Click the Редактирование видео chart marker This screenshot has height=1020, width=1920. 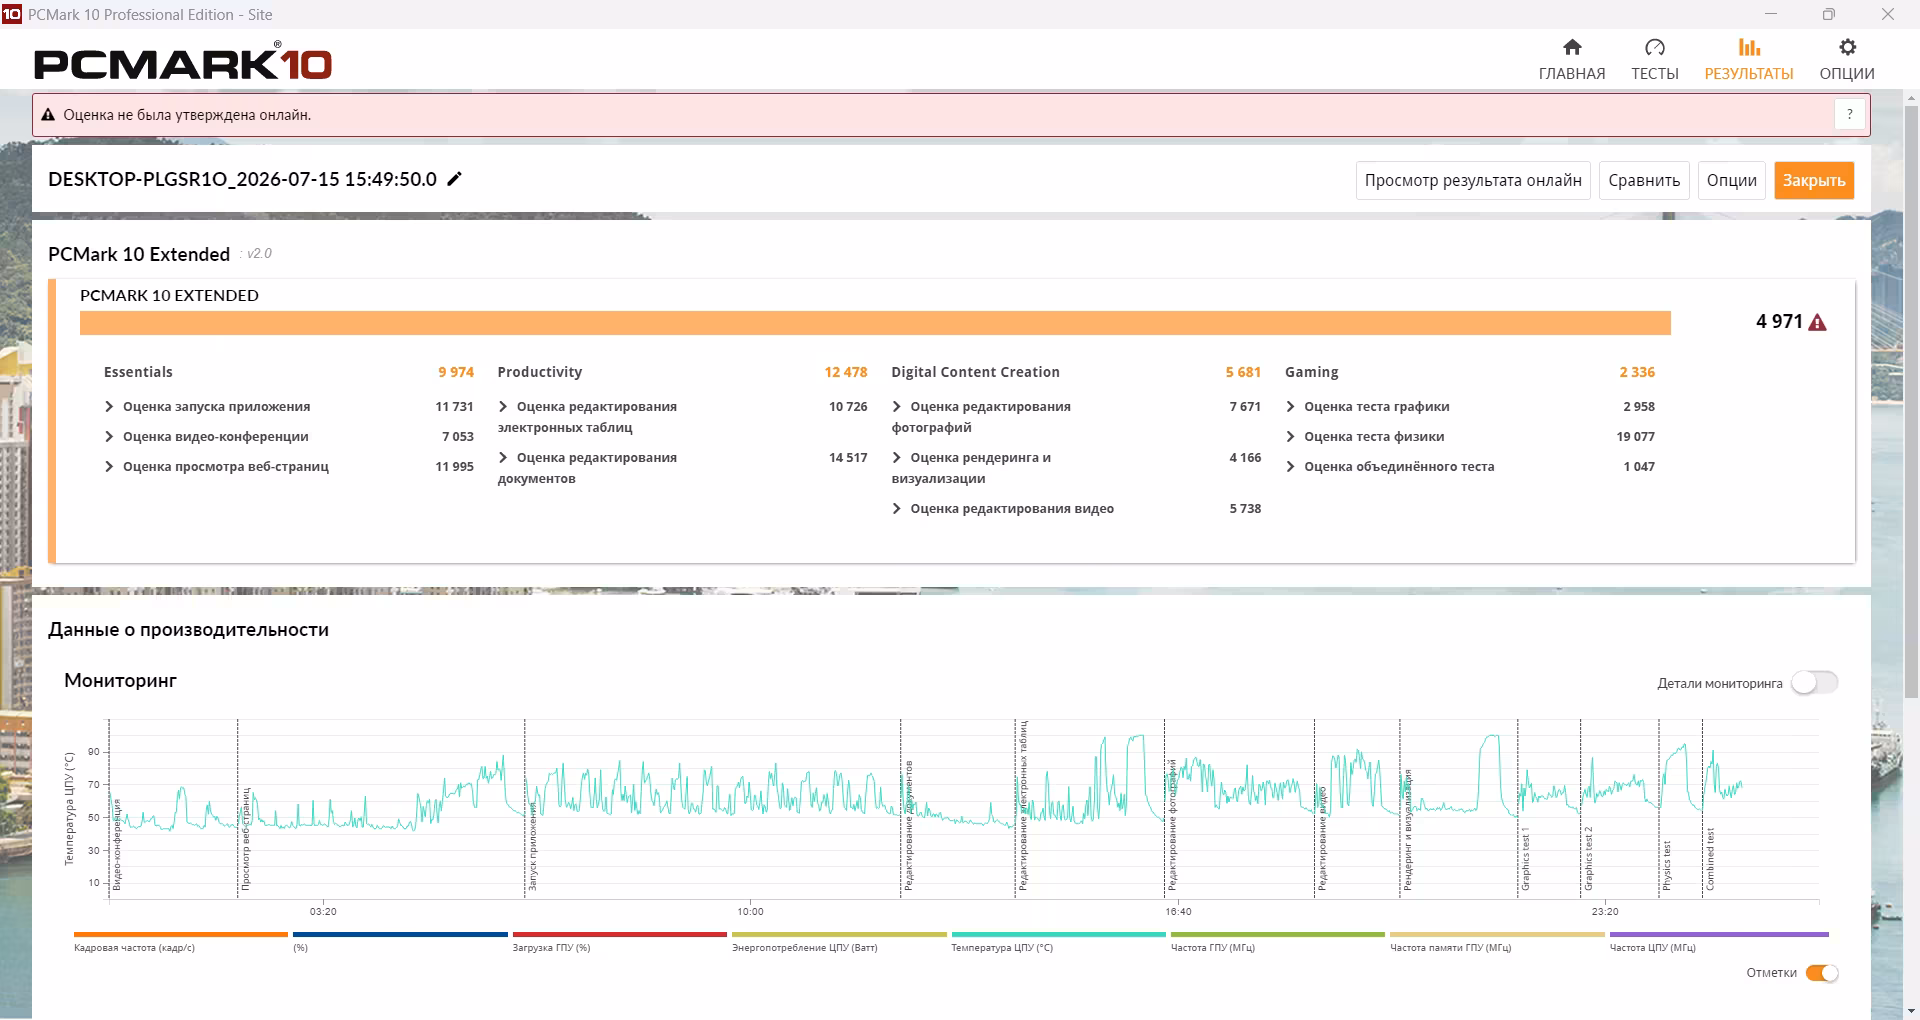[x=1322, y=838]
